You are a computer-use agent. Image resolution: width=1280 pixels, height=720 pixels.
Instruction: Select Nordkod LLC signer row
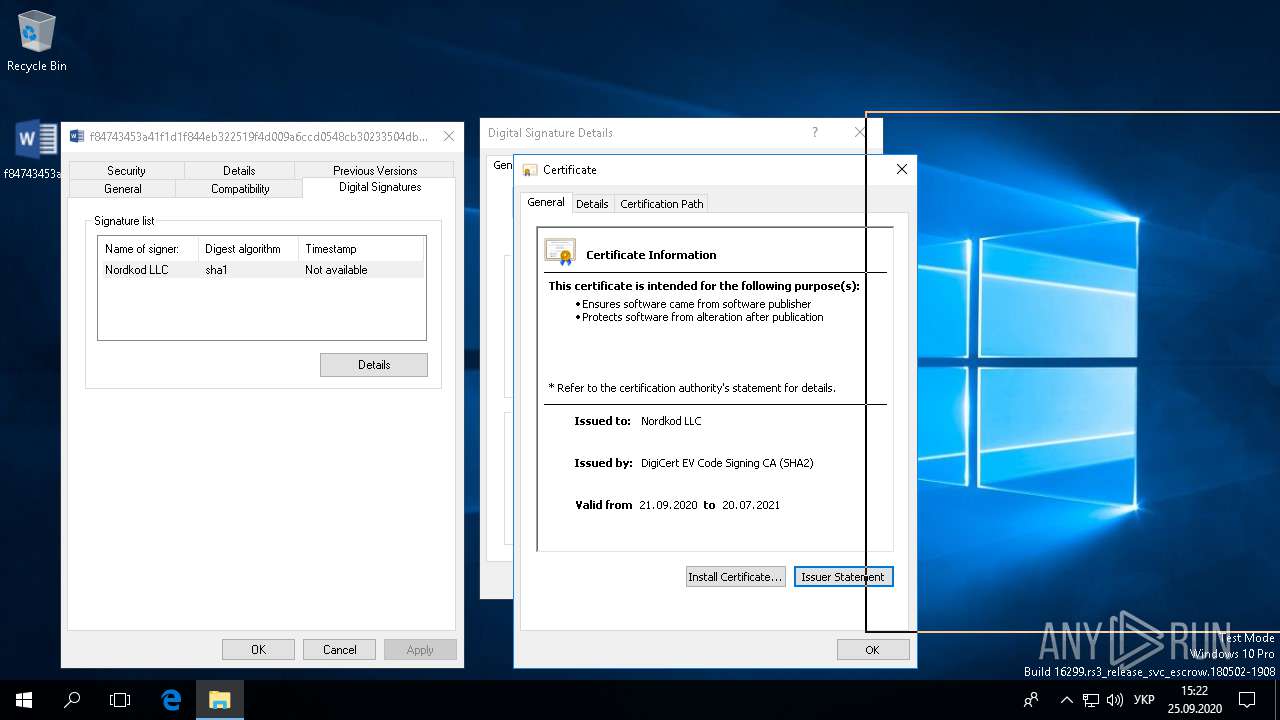[x=262, y=270]
